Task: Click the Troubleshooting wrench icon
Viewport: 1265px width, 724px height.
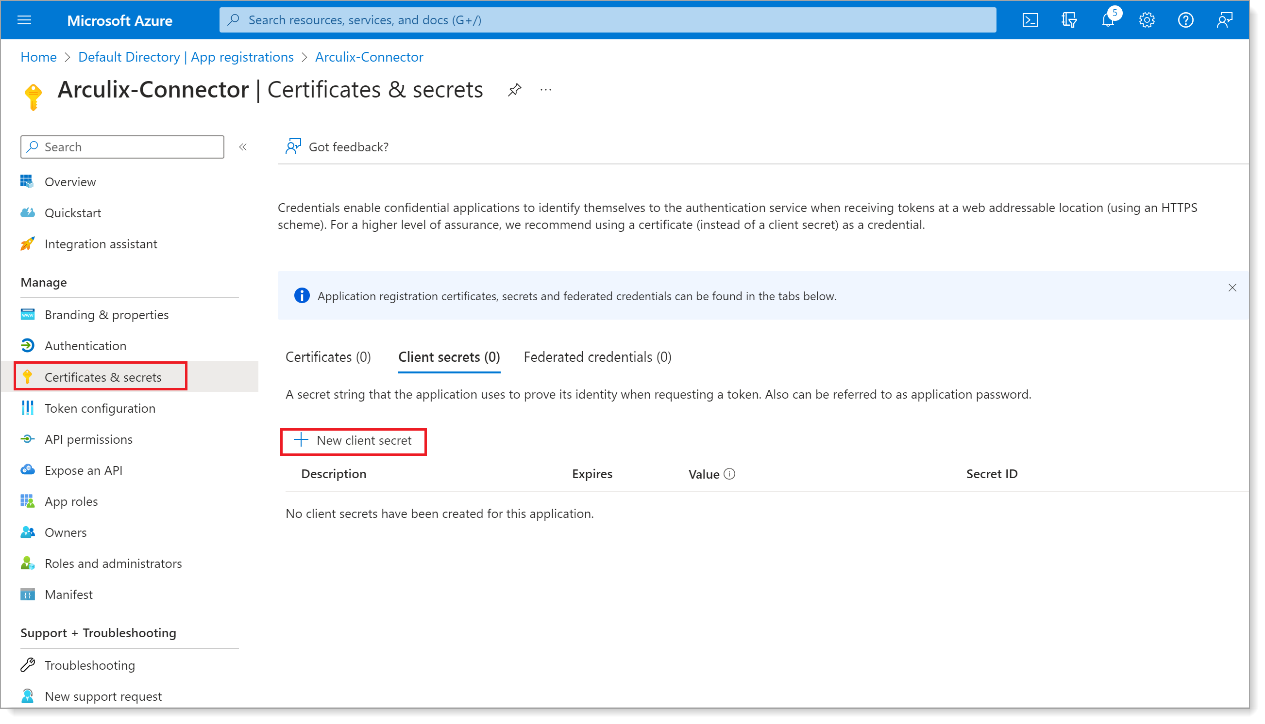Action: point(28,665)
